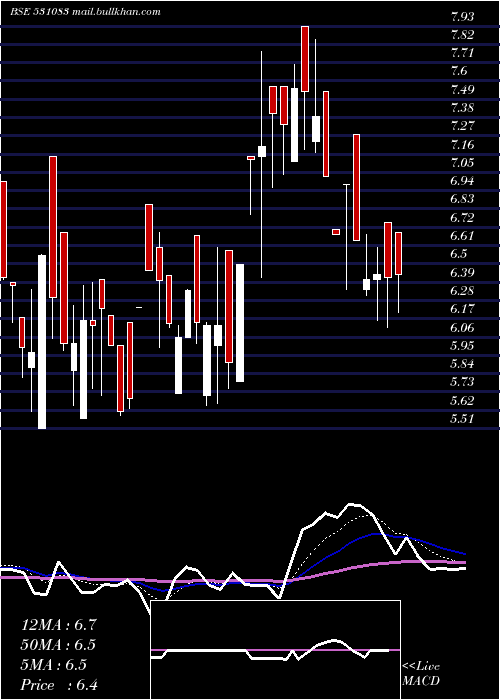Viewport: 500px width, 700px height.
Task: Click the 7.05 price level label
Action: [x=462, y=163]
